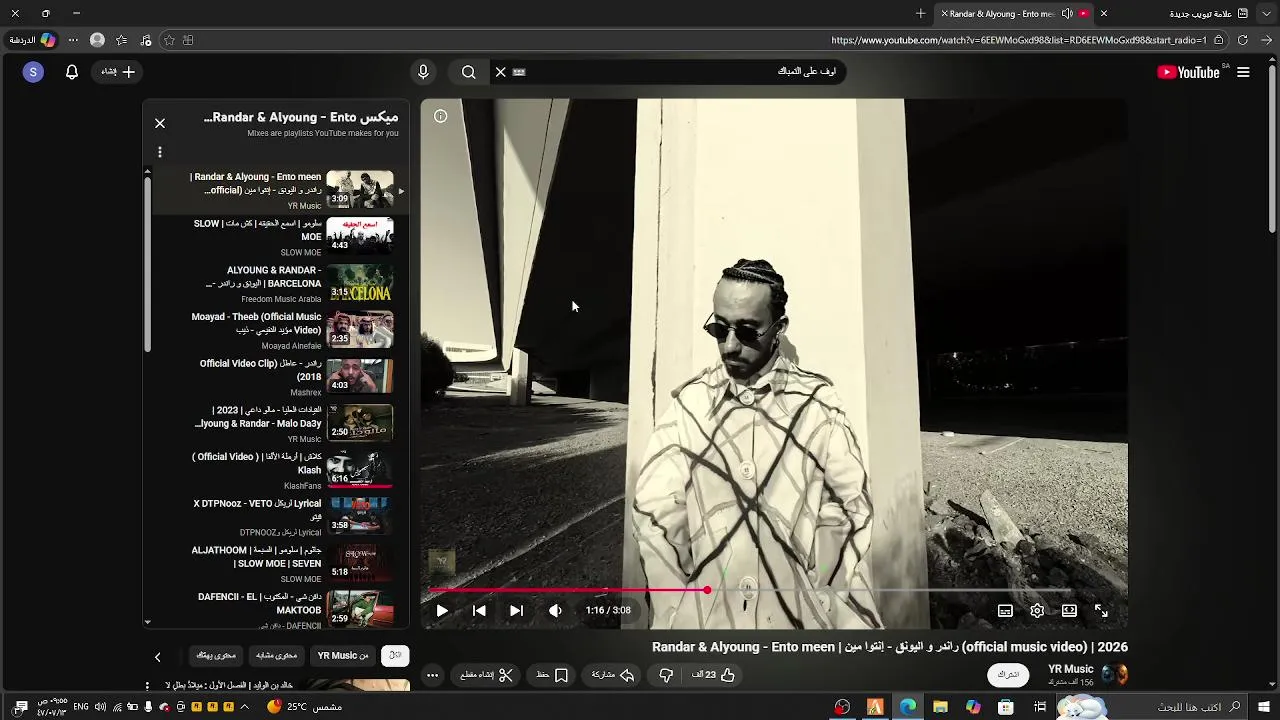Screen dimensions: 1280x720
Task: Open a new browser tab with plus
Action: pyautogui.click(x=921, y=14)
